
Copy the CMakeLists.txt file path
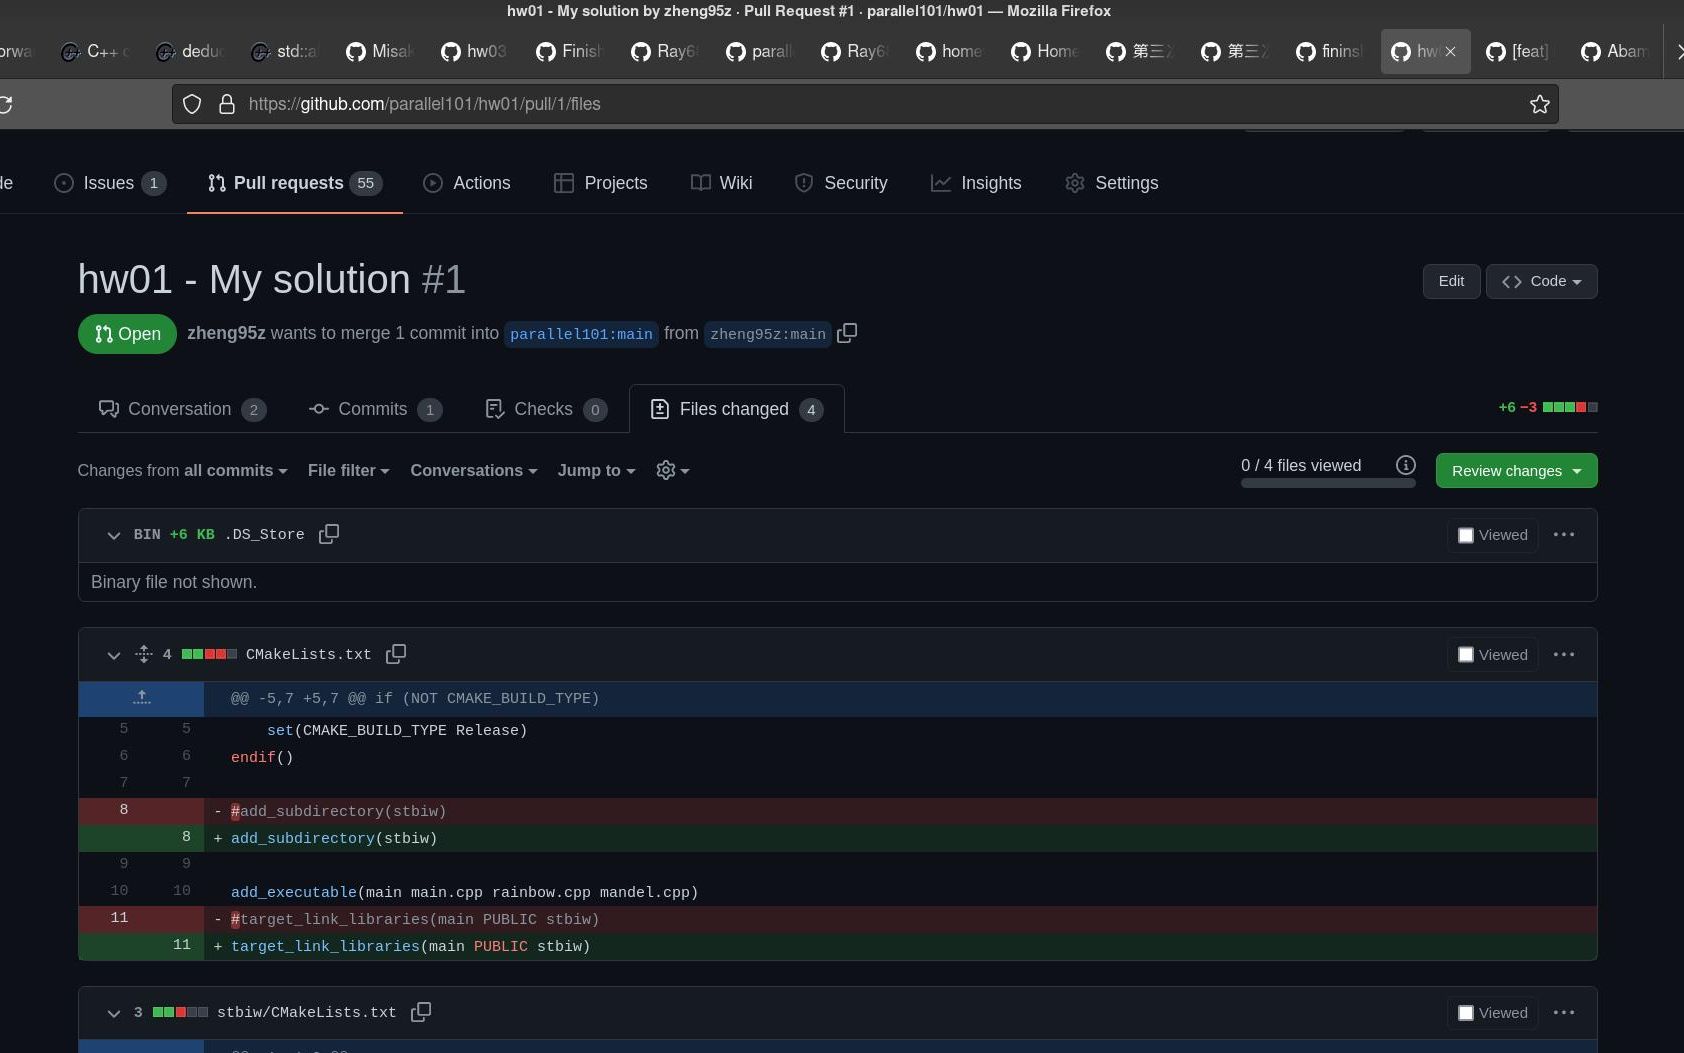tap(395, 654)
